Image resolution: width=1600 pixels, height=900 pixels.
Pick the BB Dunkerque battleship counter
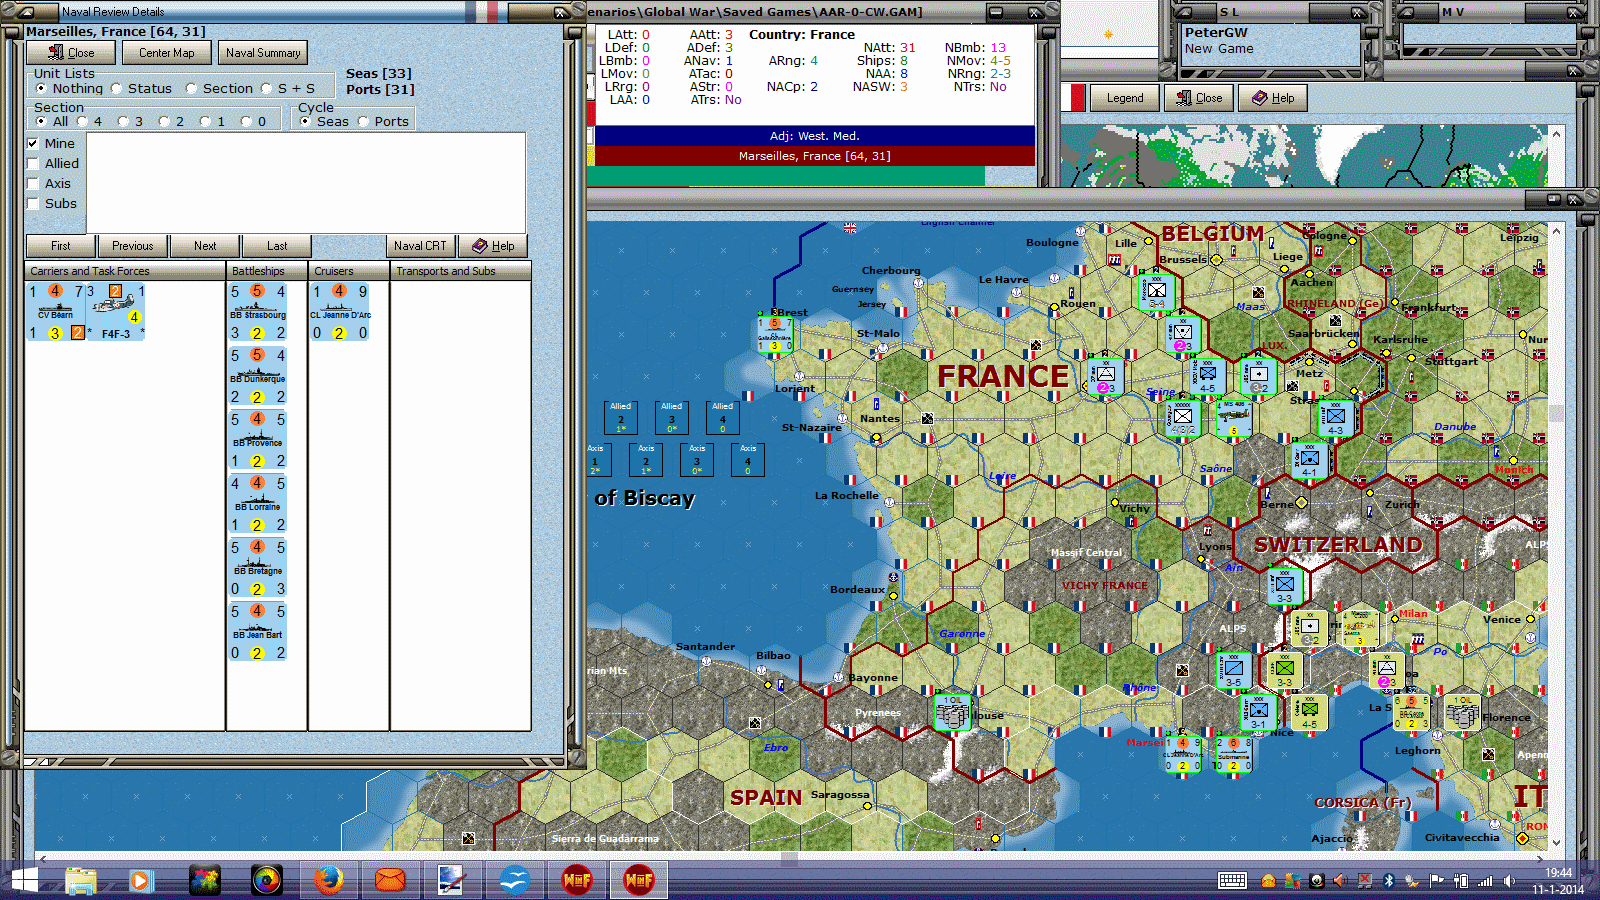tap(258, 376)
